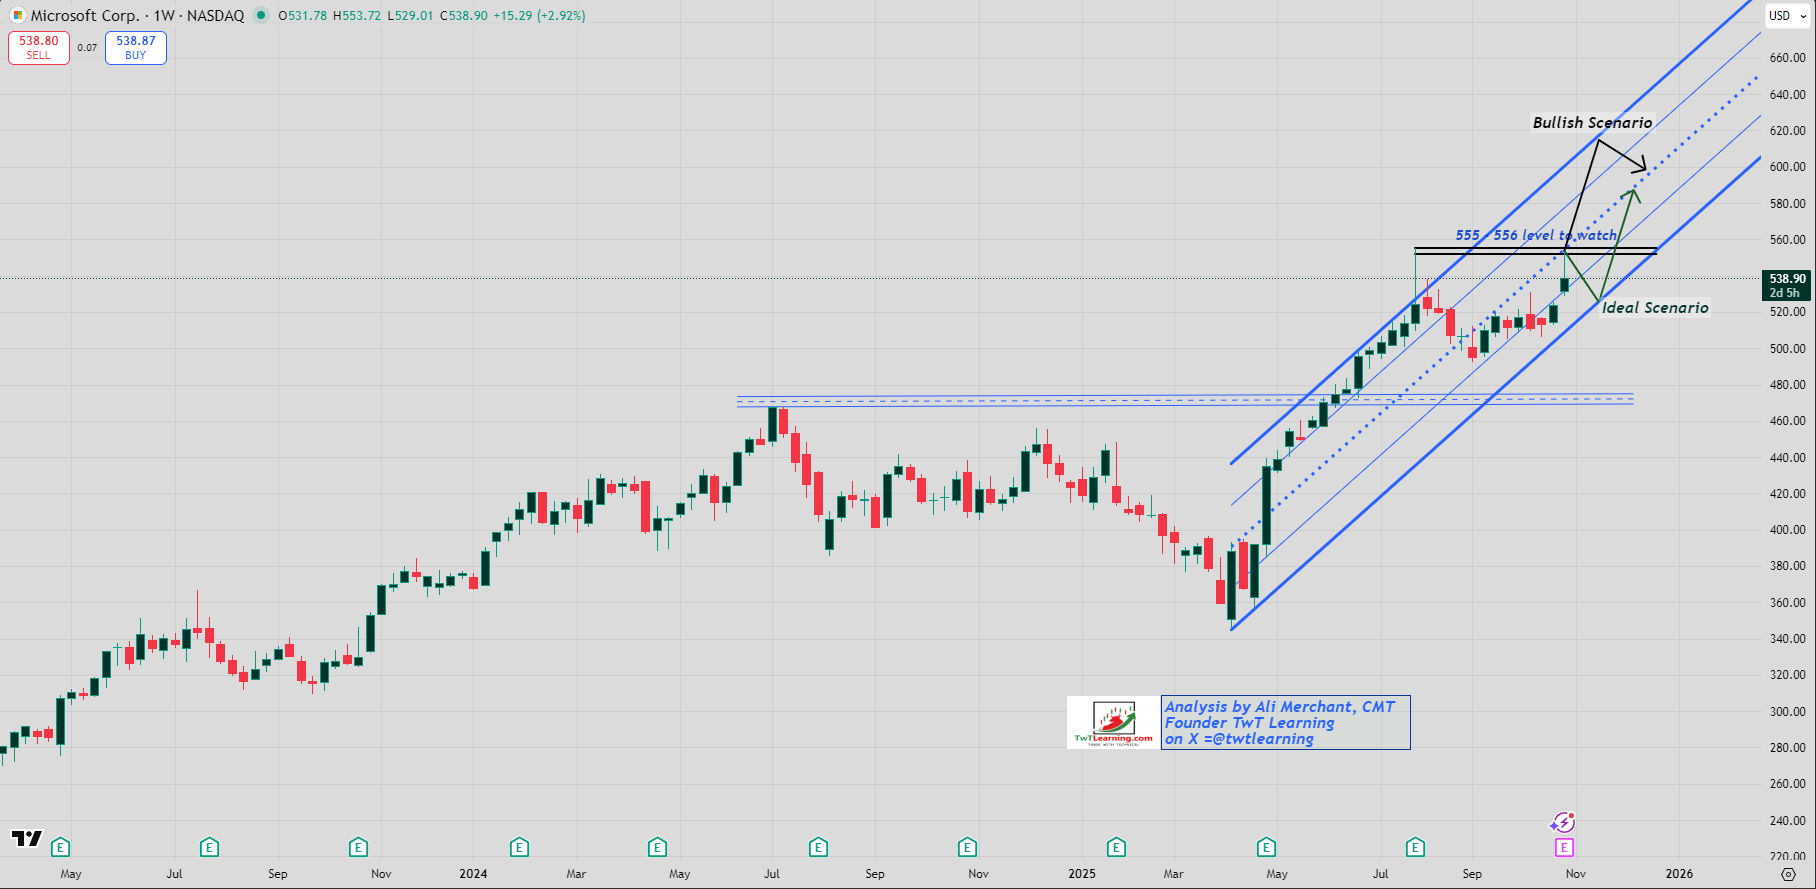Open the earnings marker between 2024 and Mar
The width and height of the screenshot is (1816, 889).
(519, 848)
